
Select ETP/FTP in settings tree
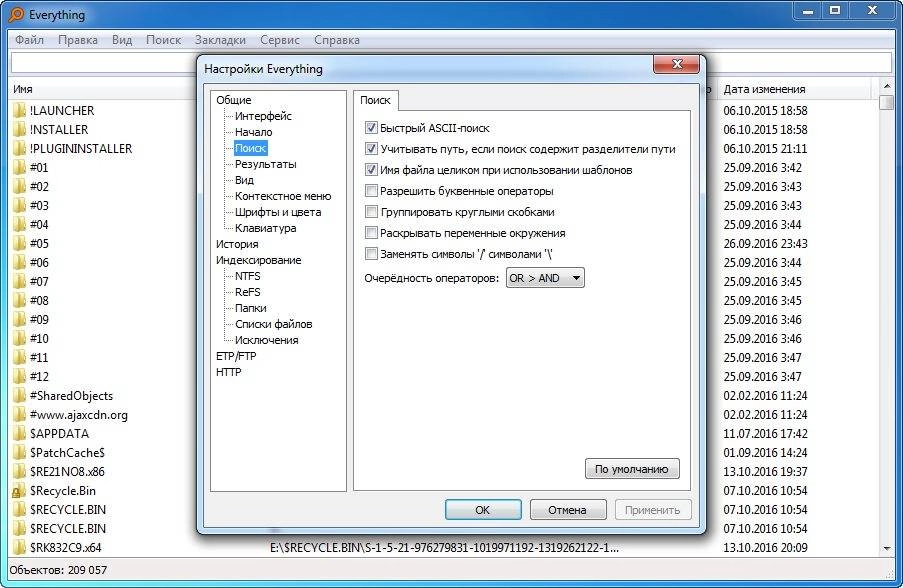click(x=236, y=356)
